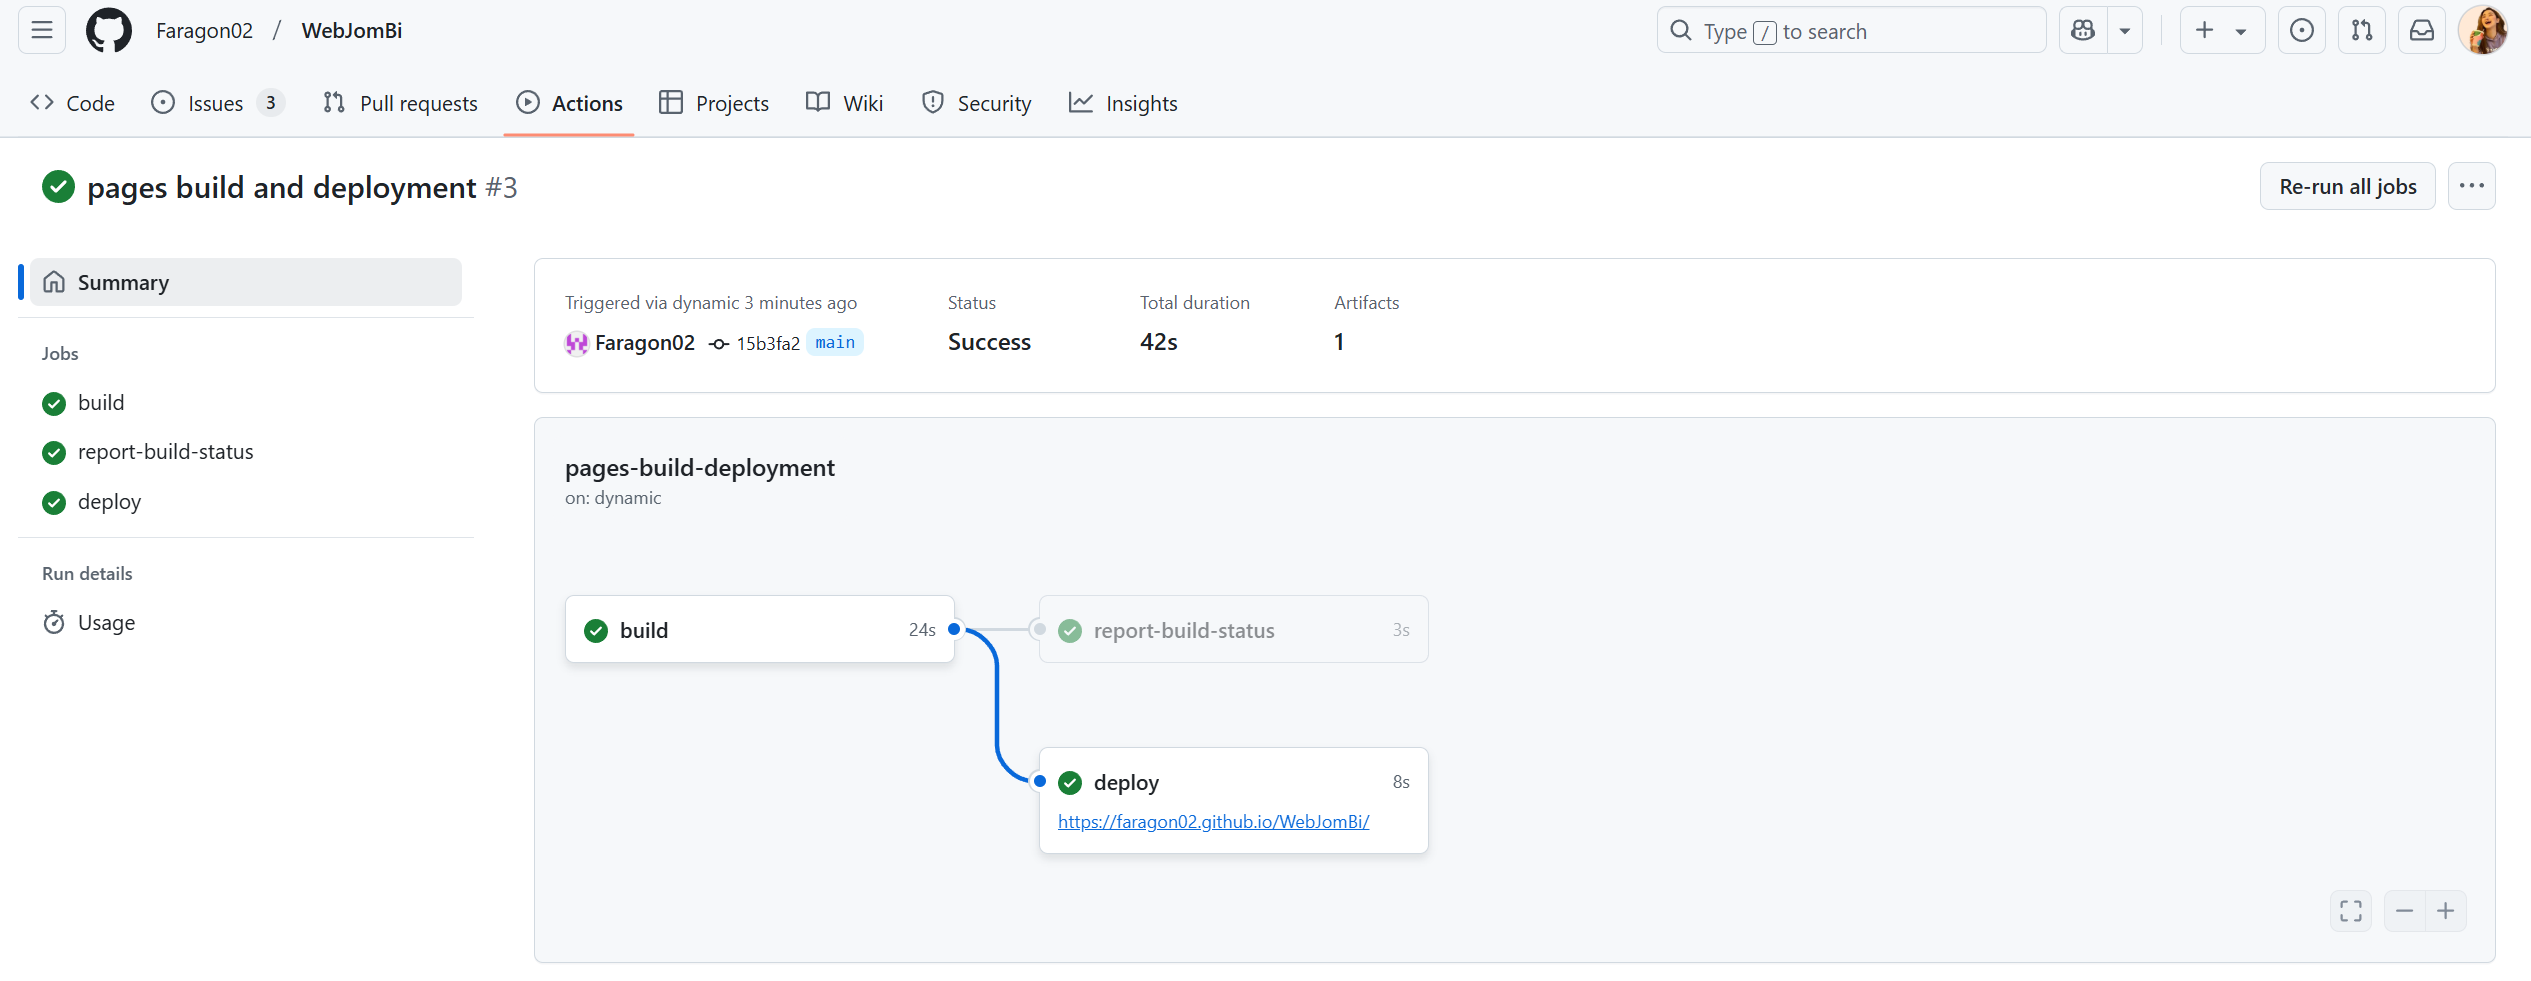2531x981 pixels.
Task: Switch to the Insights tab
Action: pos(1123,103)
